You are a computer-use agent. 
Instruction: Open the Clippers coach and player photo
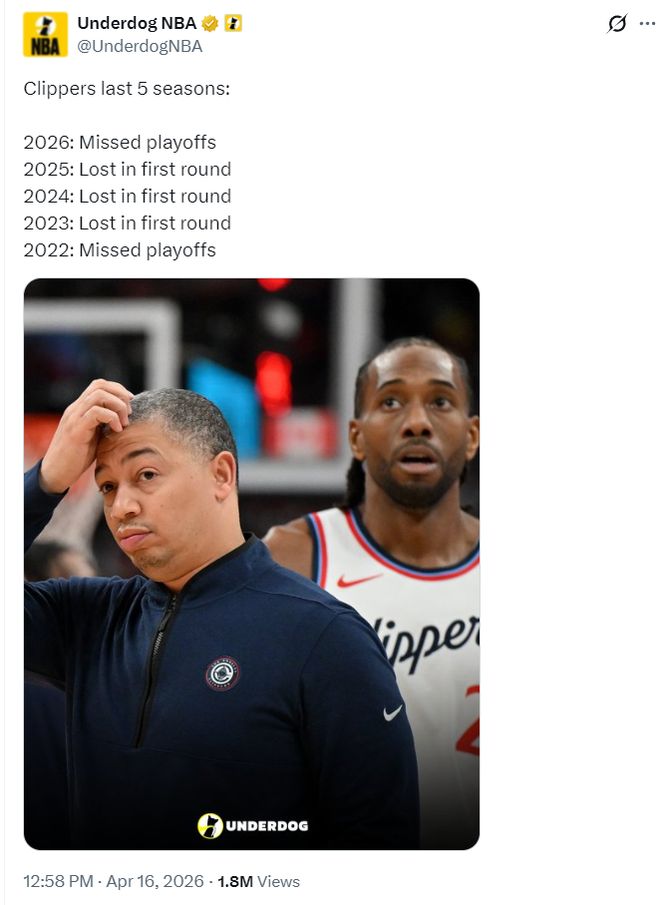[252, 564]
